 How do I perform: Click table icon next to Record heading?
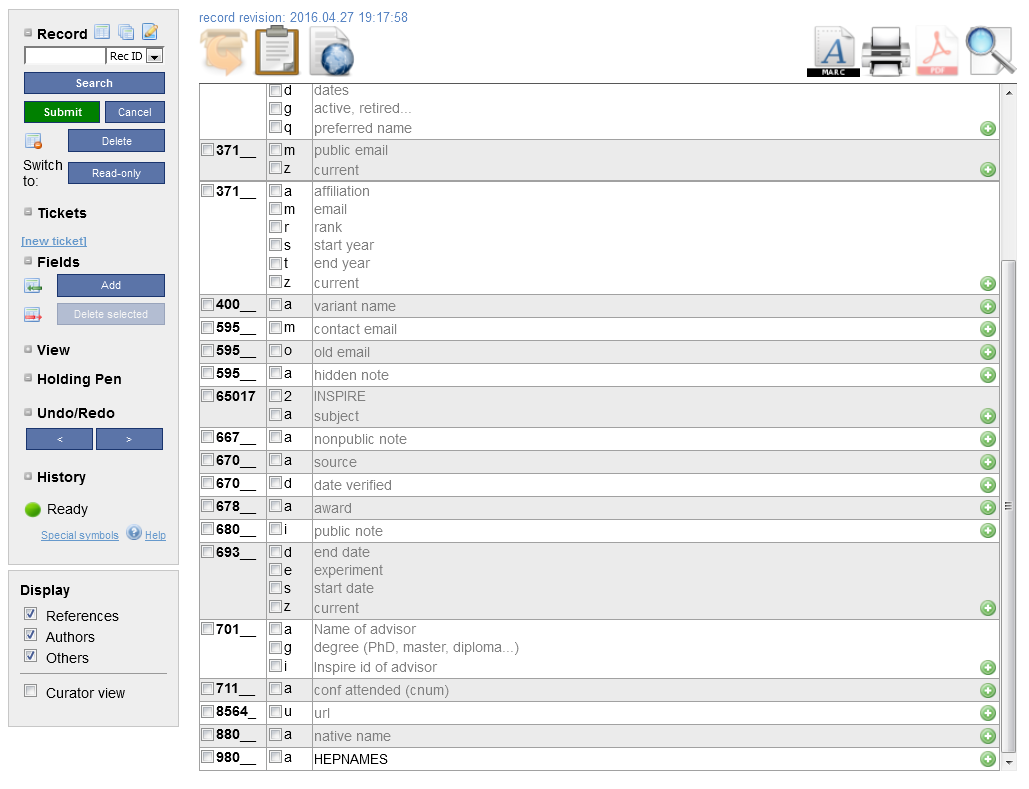click(102, 32)
